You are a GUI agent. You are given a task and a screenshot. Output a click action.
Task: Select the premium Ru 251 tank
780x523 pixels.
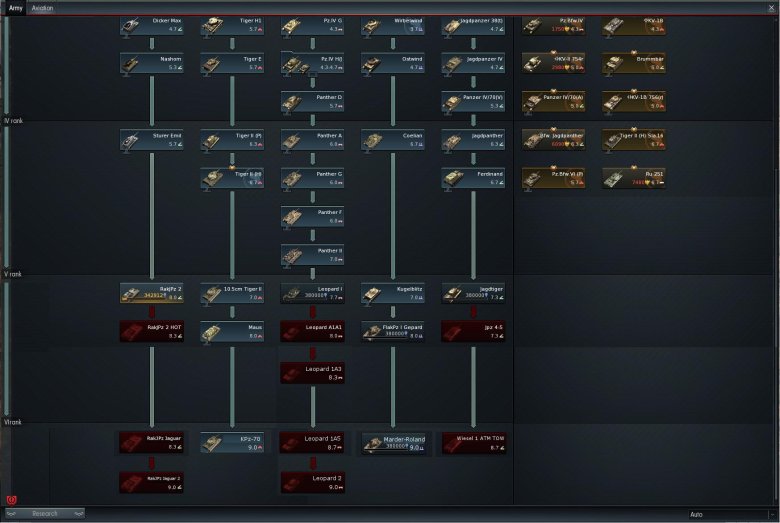click(x=633, y=178)
